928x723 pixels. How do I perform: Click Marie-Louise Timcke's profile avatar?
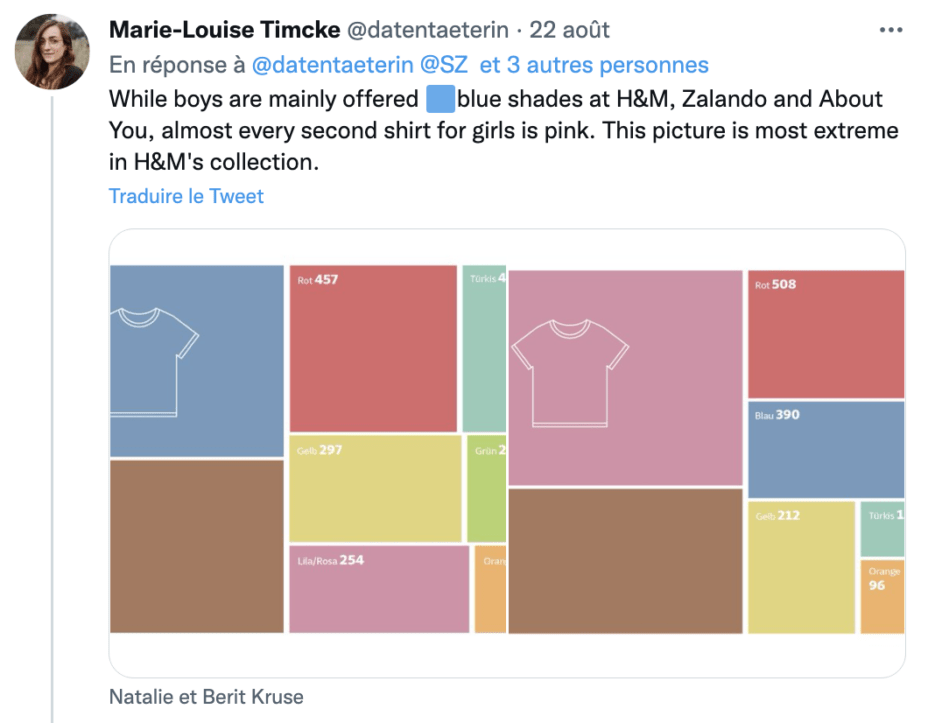point(52,52)
